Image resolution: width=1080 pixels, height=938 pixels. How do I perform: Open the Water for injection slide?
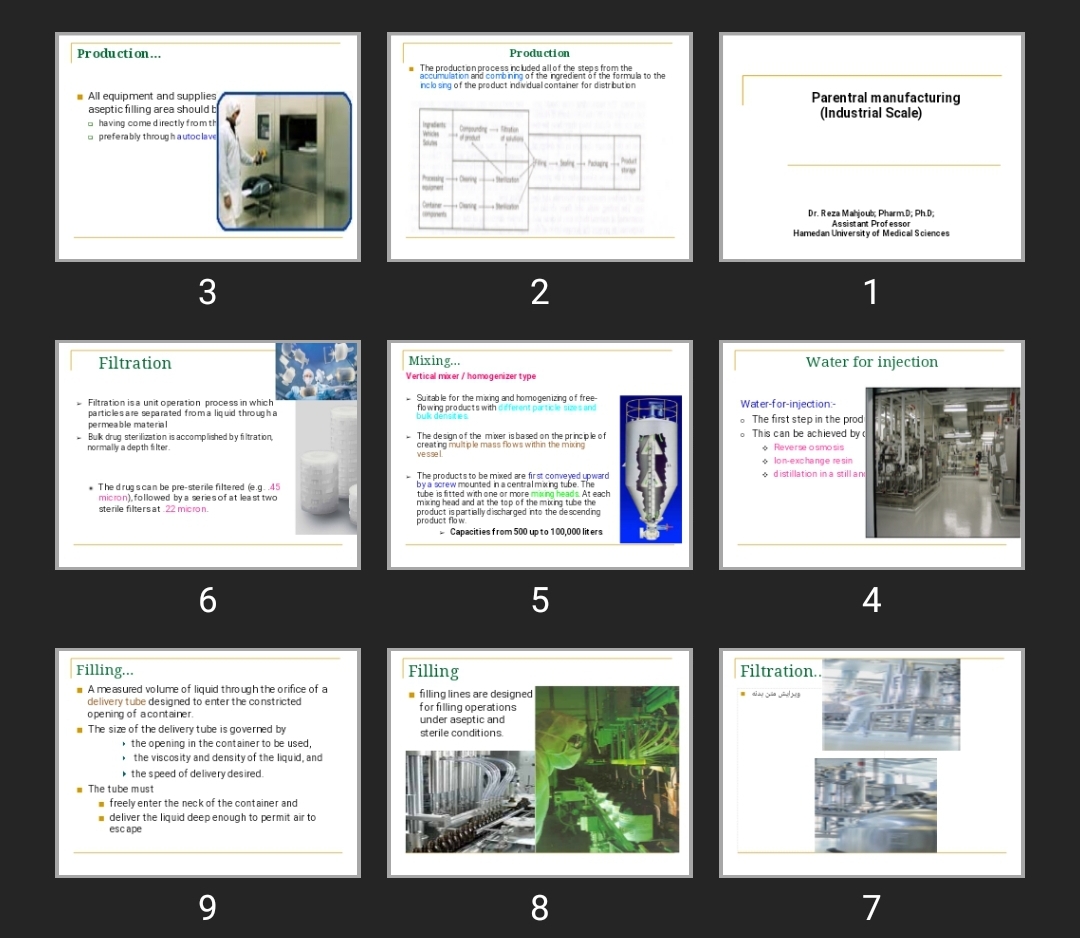(x=871, y=455)
